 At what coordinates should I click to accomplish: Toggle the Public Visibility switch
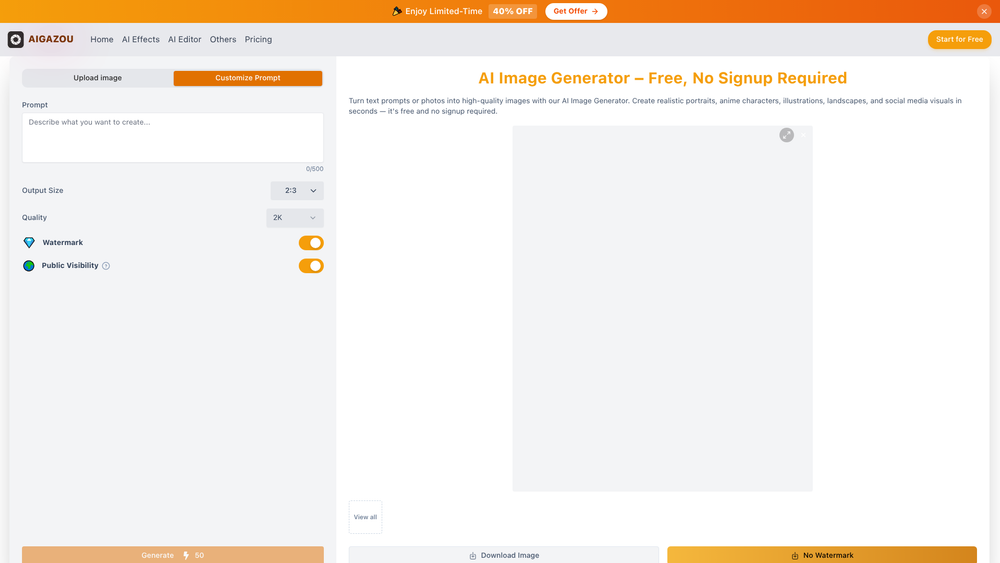click(x=311, y=266)
